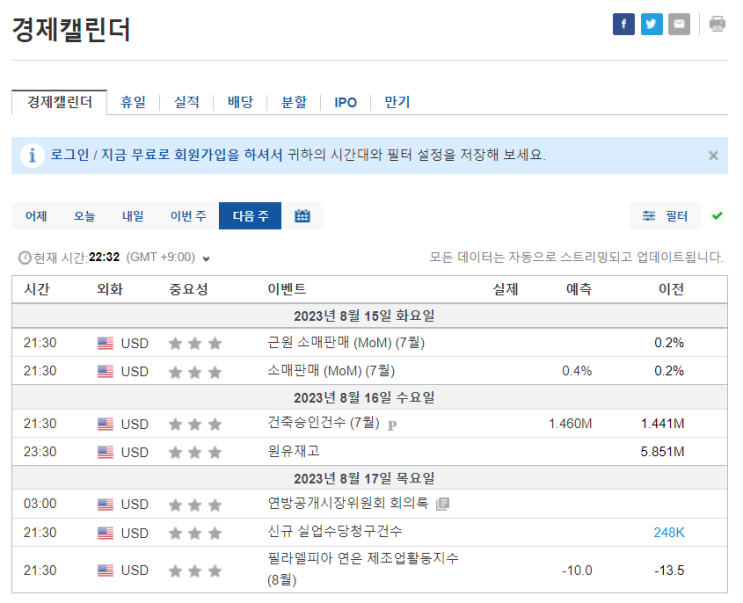
Task: Share the page on Facebook
Action: pos(624,24)
